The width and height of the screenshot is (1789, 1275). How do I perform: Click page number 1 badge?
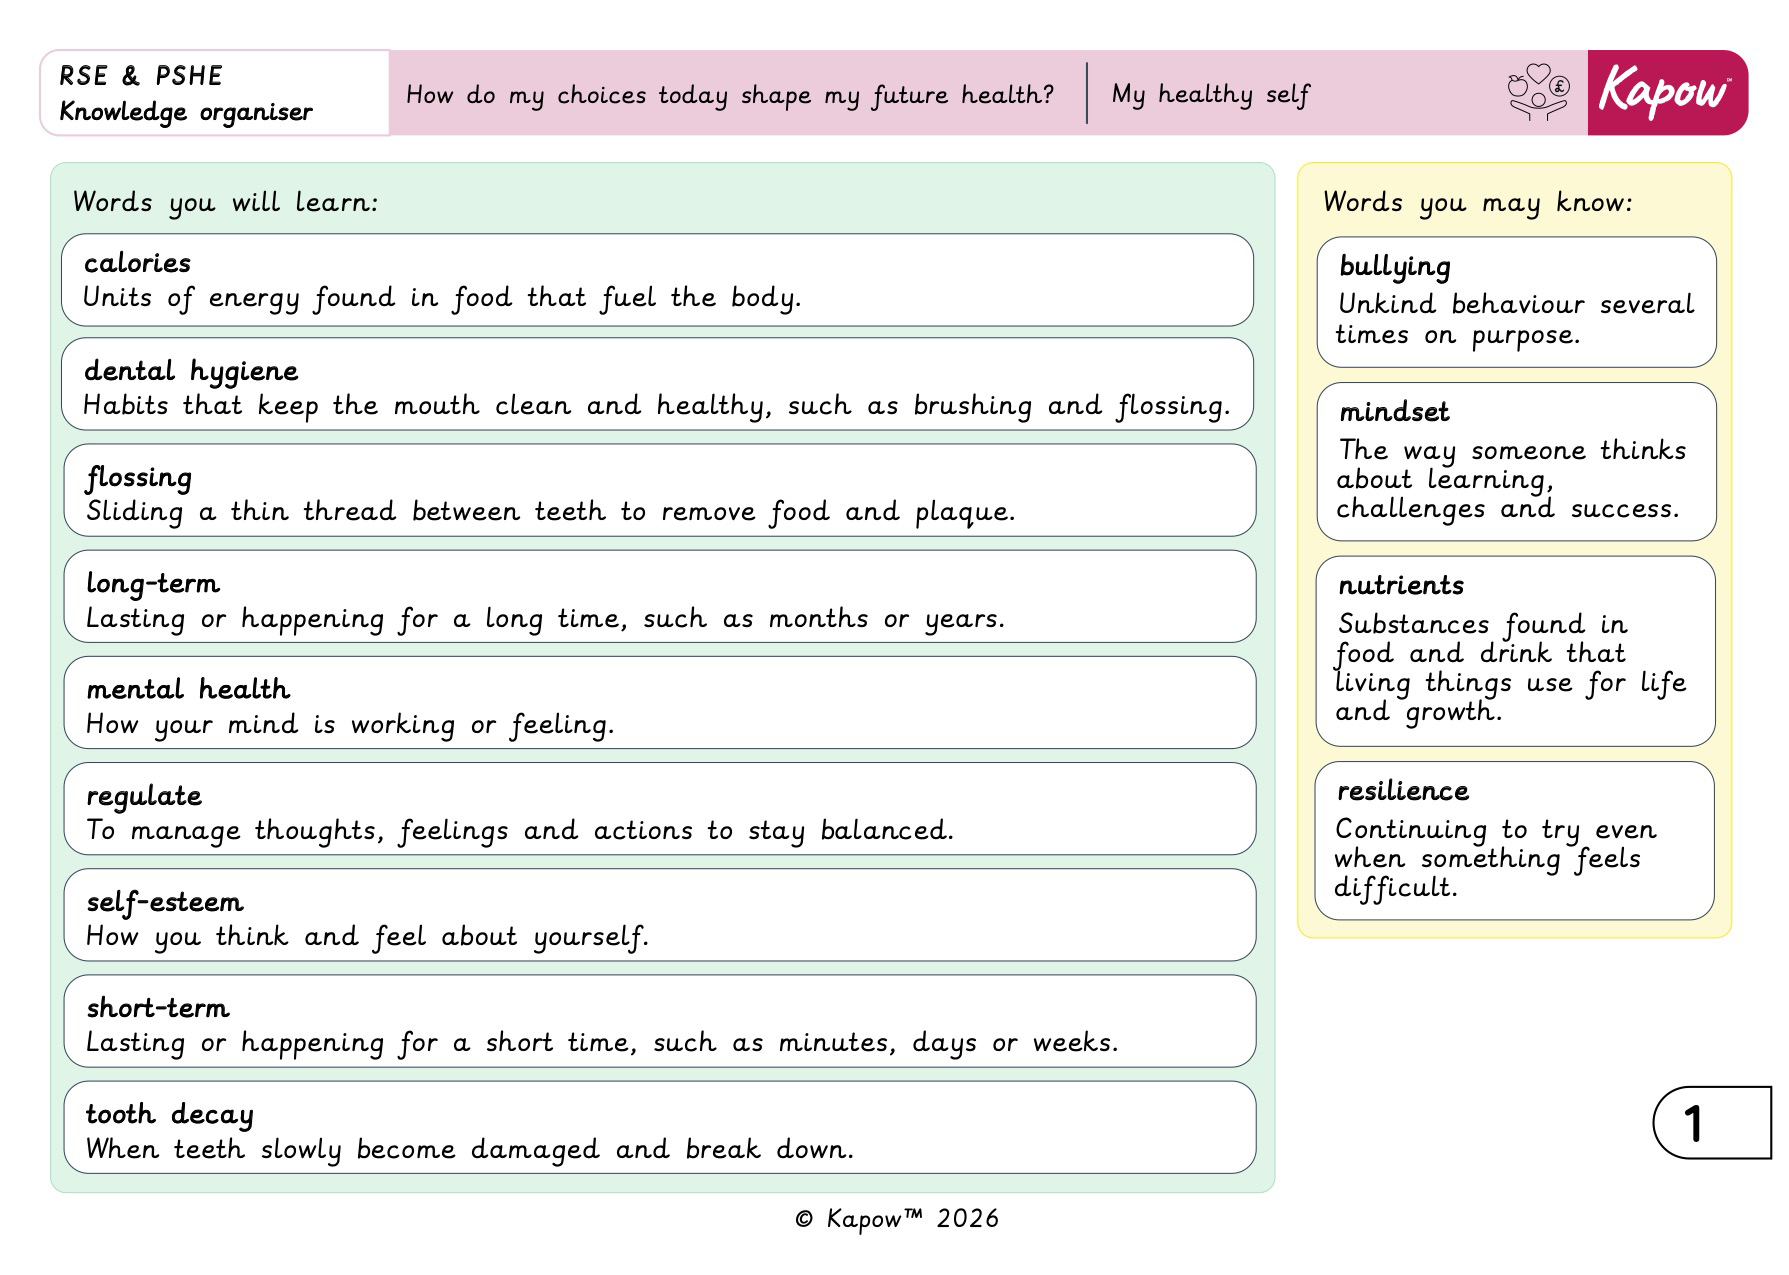pyautogui.click(x=1711, y=1123)
